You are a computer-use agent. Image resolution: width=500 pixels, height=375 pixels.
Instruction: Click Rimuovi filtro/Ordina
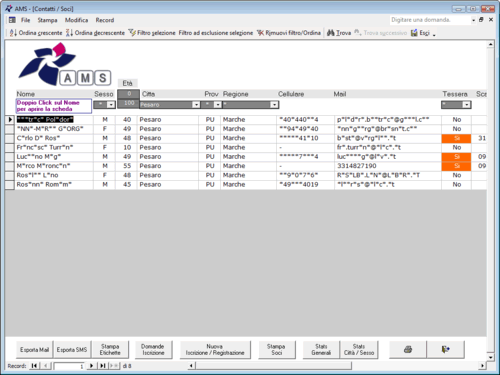[289, 33]
